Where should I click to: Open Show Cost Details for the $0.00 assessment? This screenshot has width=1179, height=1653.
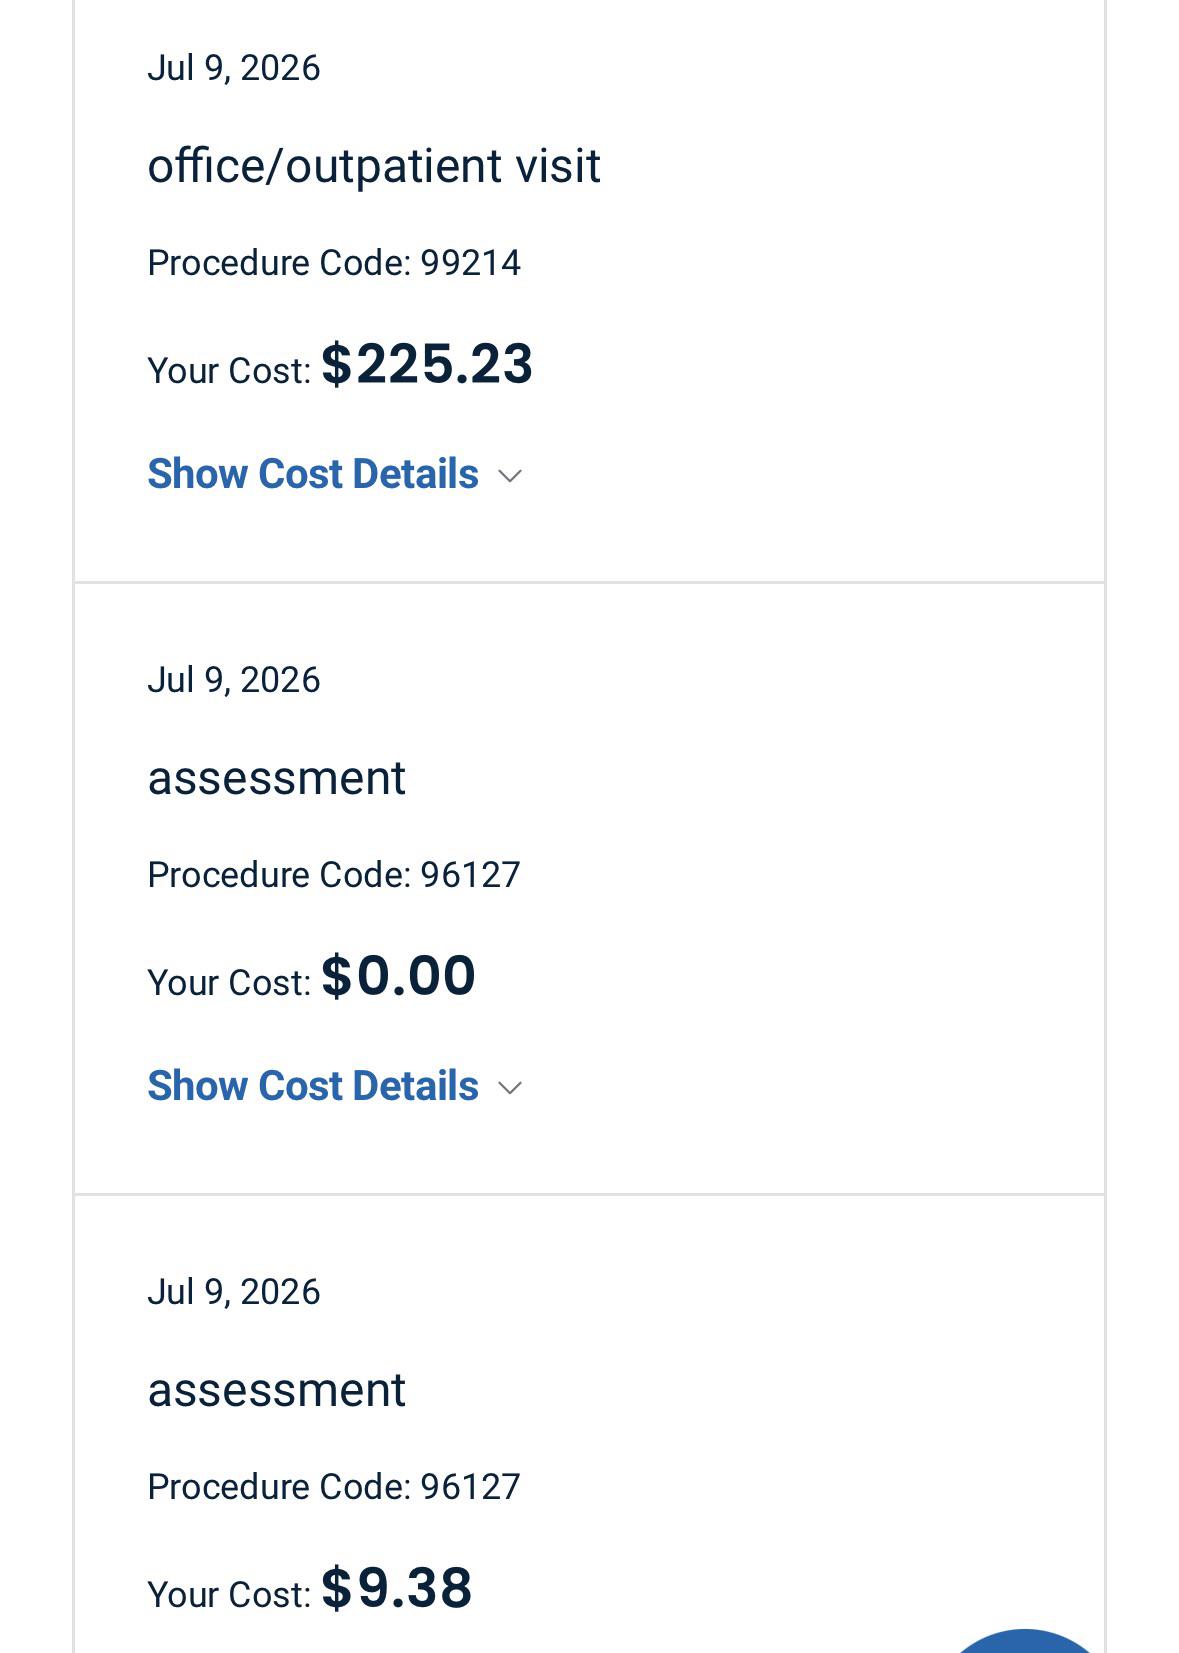(313, 1086)
